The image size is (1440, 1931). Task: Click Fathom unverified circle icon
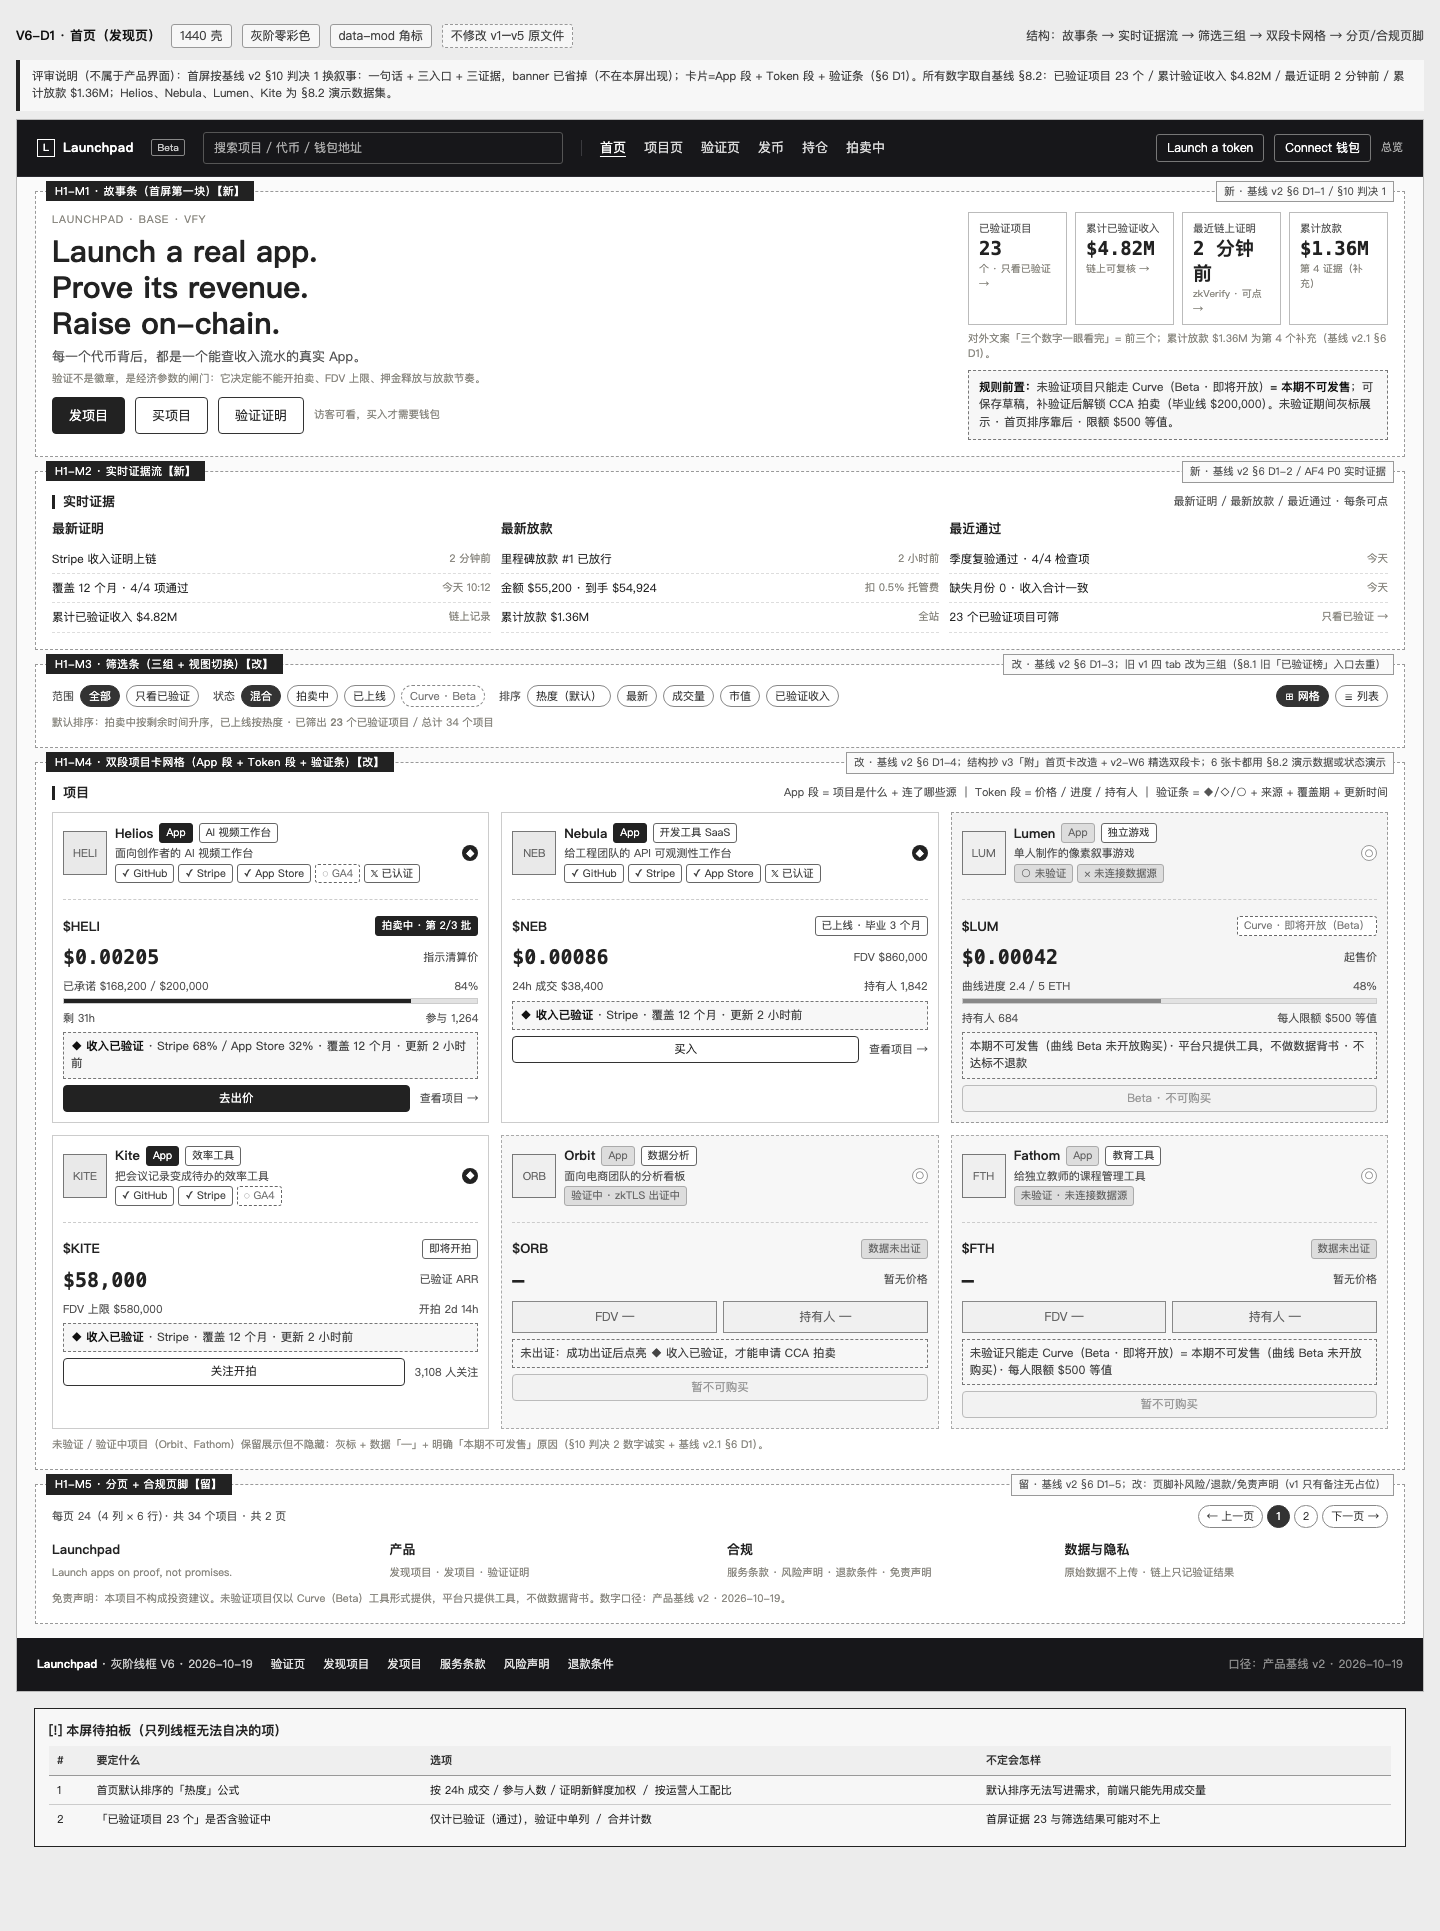1369,1176
